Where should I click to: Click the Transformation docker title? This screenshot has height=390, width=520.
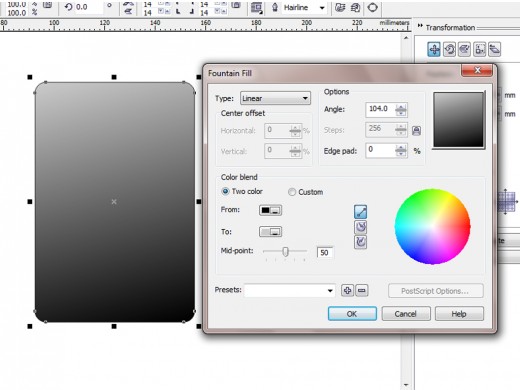tap(450, 27)
